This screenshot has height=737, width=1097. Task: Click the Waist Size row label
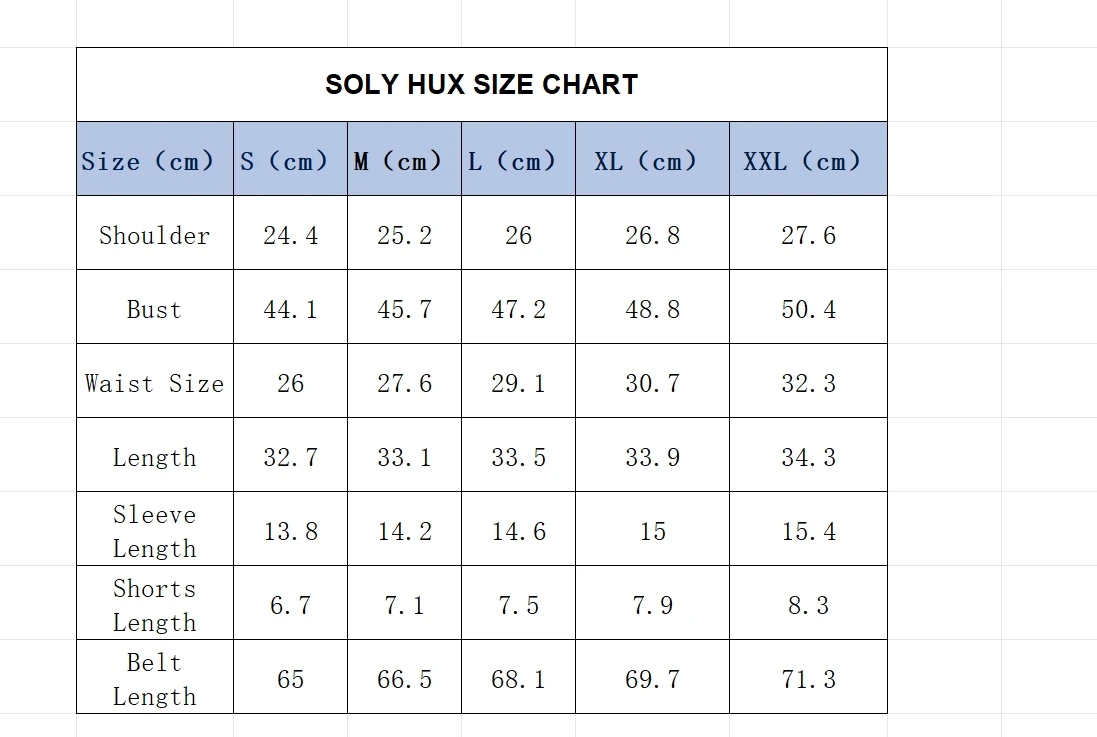point(154,383)
